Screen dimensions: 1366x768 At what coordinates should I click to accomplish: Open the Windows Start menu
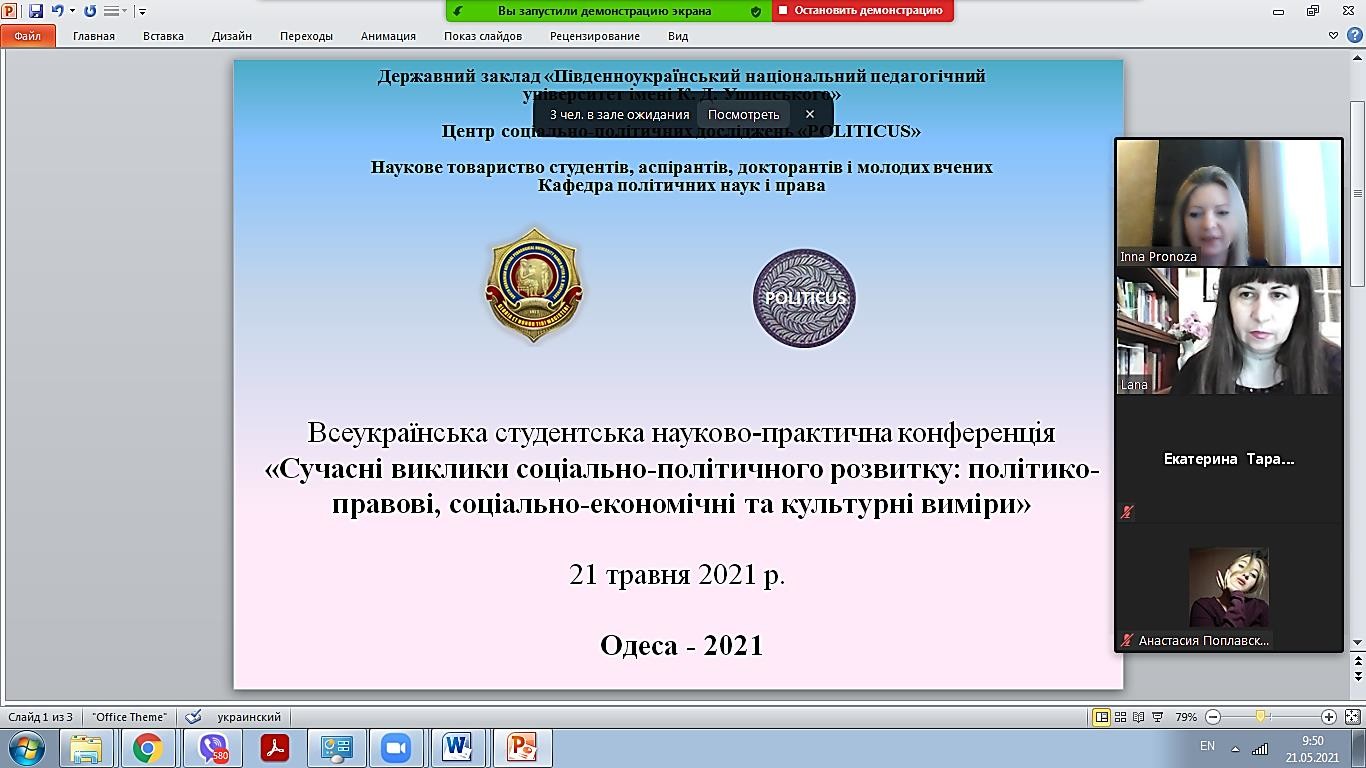[x=25, y=748]
